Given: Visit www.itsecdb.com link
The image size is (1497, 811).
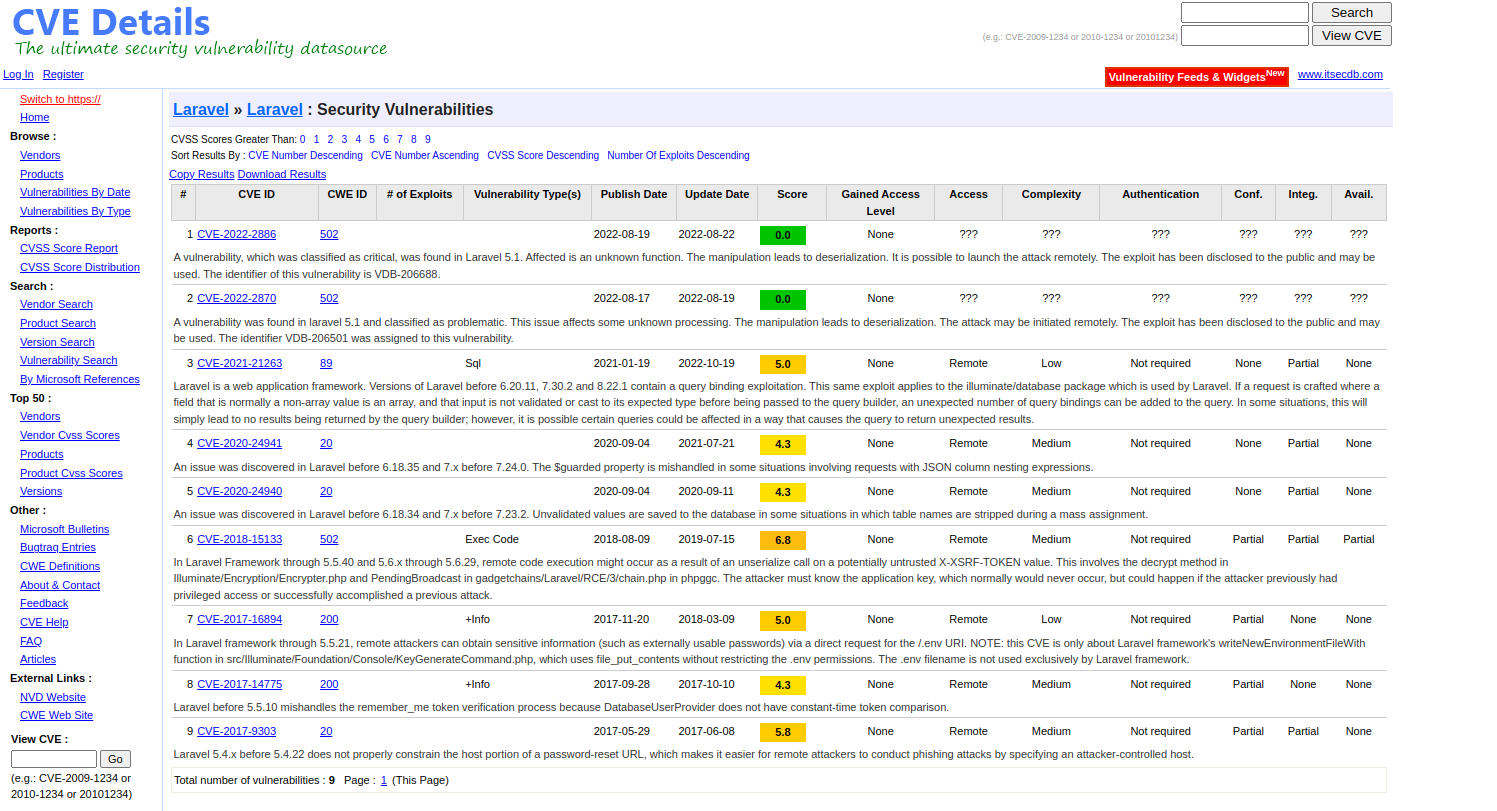Looking at the screenshot, I should 1340,74.
